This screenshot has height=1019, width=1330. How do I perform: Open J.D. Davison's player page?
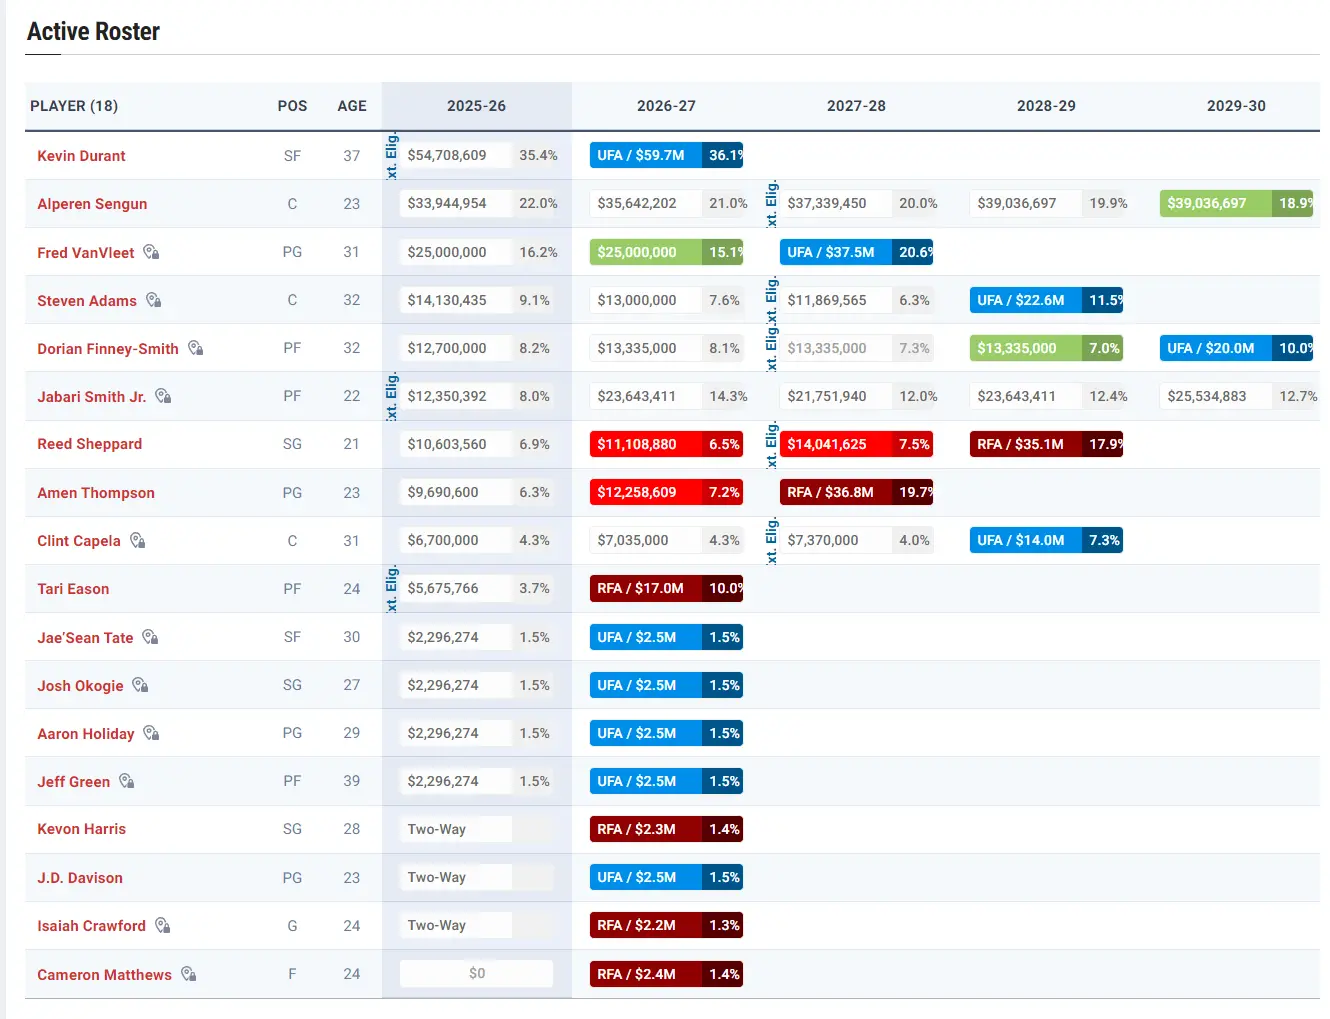click(80, 878)
